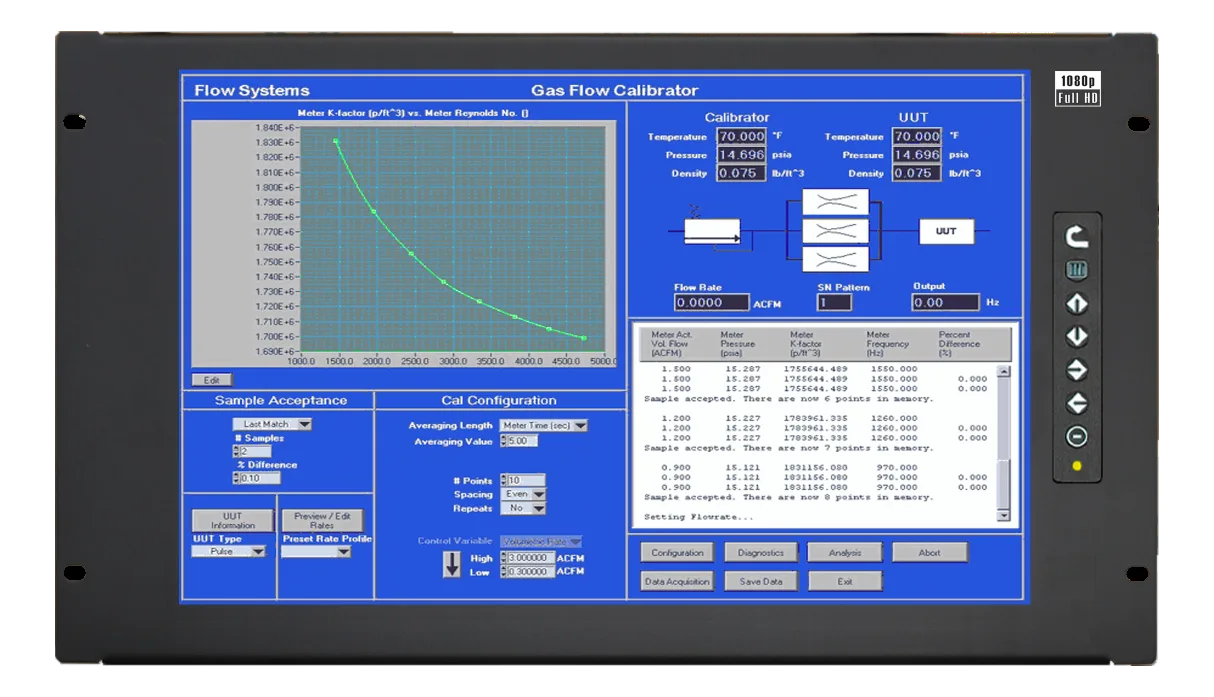Click the High ACFM stepper arrows
The image size is (1214, 697).
tap(503, 557)
